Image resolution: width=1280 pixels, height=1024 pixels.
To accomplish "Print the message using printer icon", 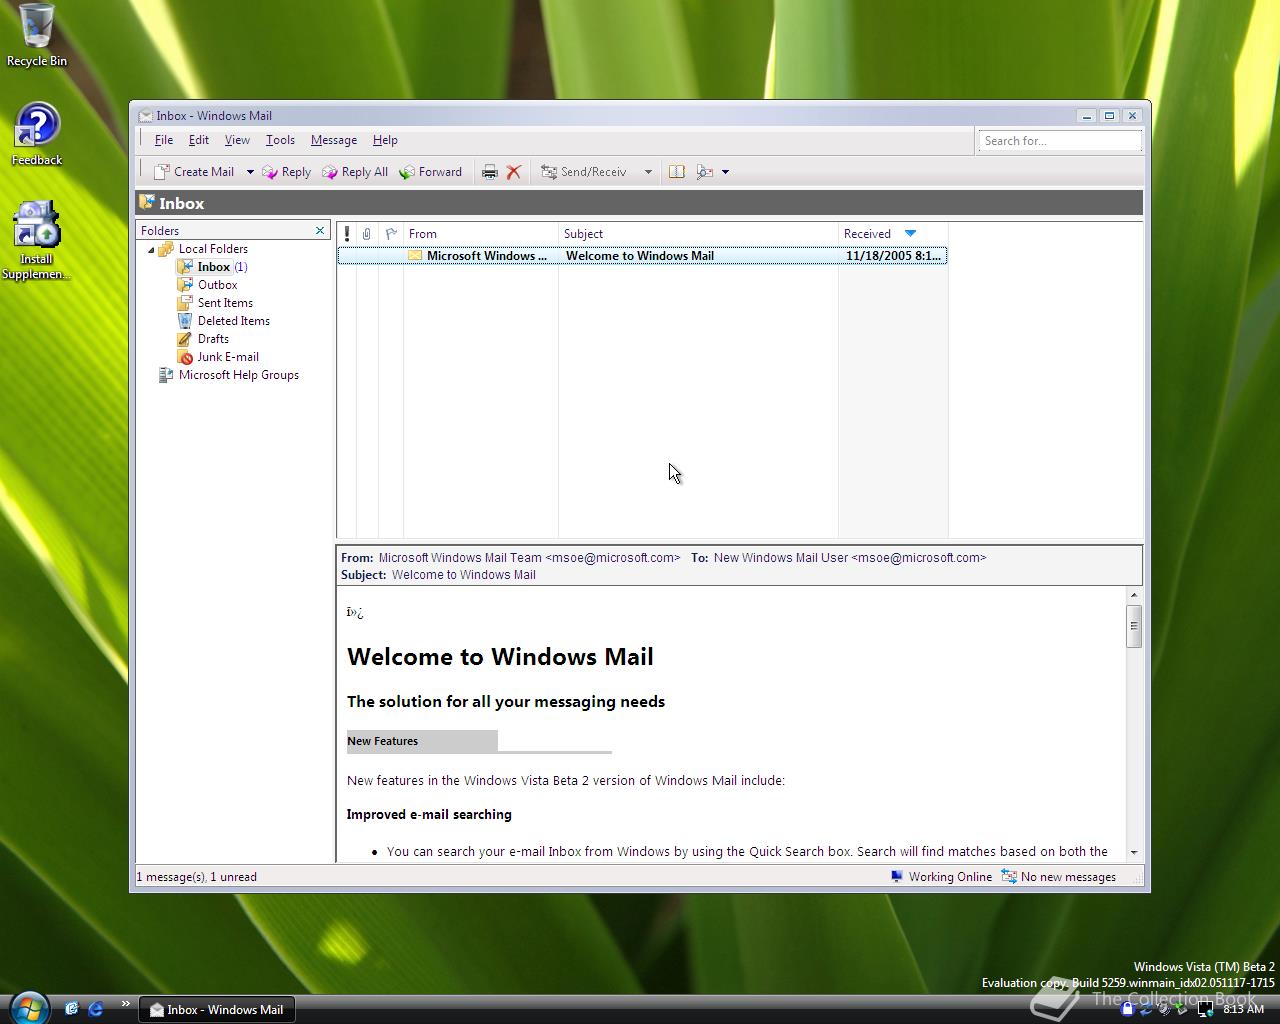I will [489, 172].
